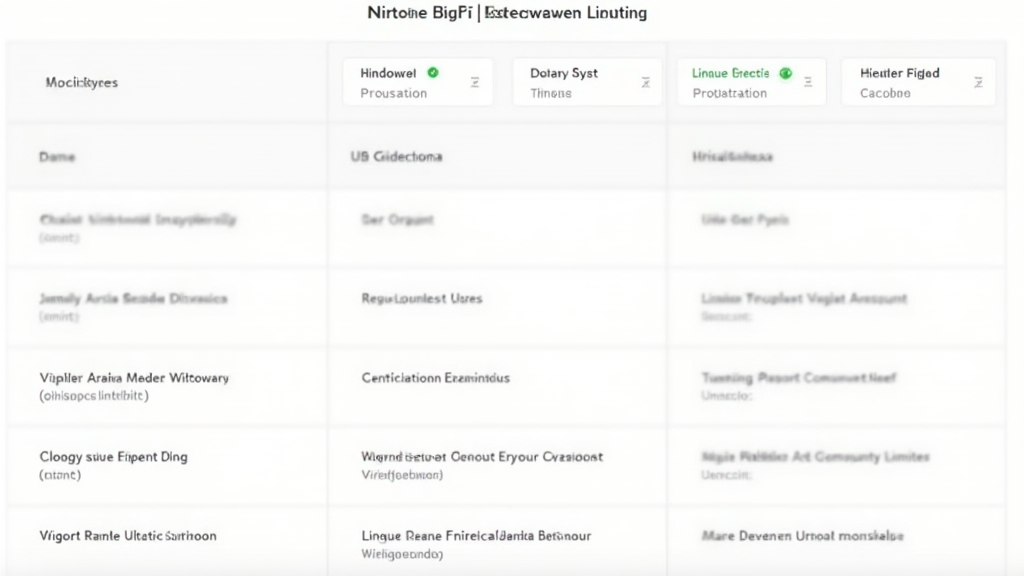
Task: Select the Centiclationn Ezamintdus cell
Action: tap(435, 378)
